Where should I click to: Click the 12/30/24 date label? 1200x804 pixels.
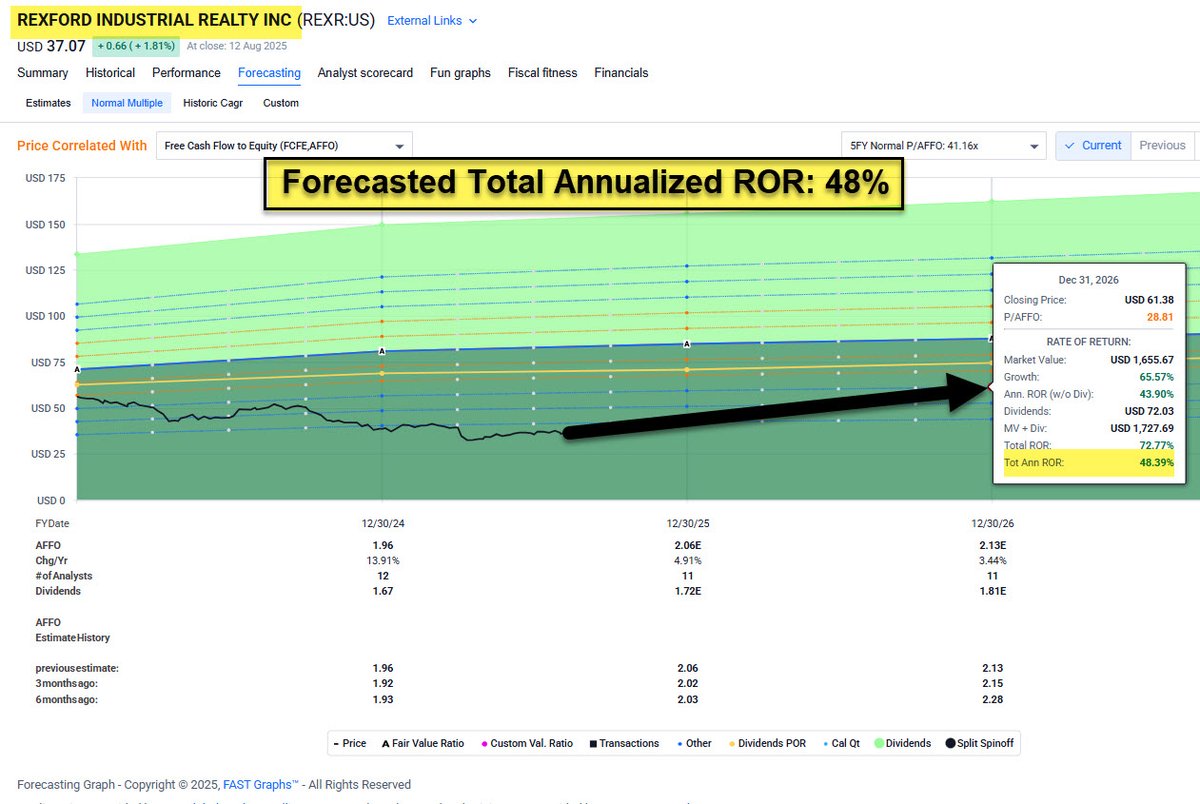(382, 523)
